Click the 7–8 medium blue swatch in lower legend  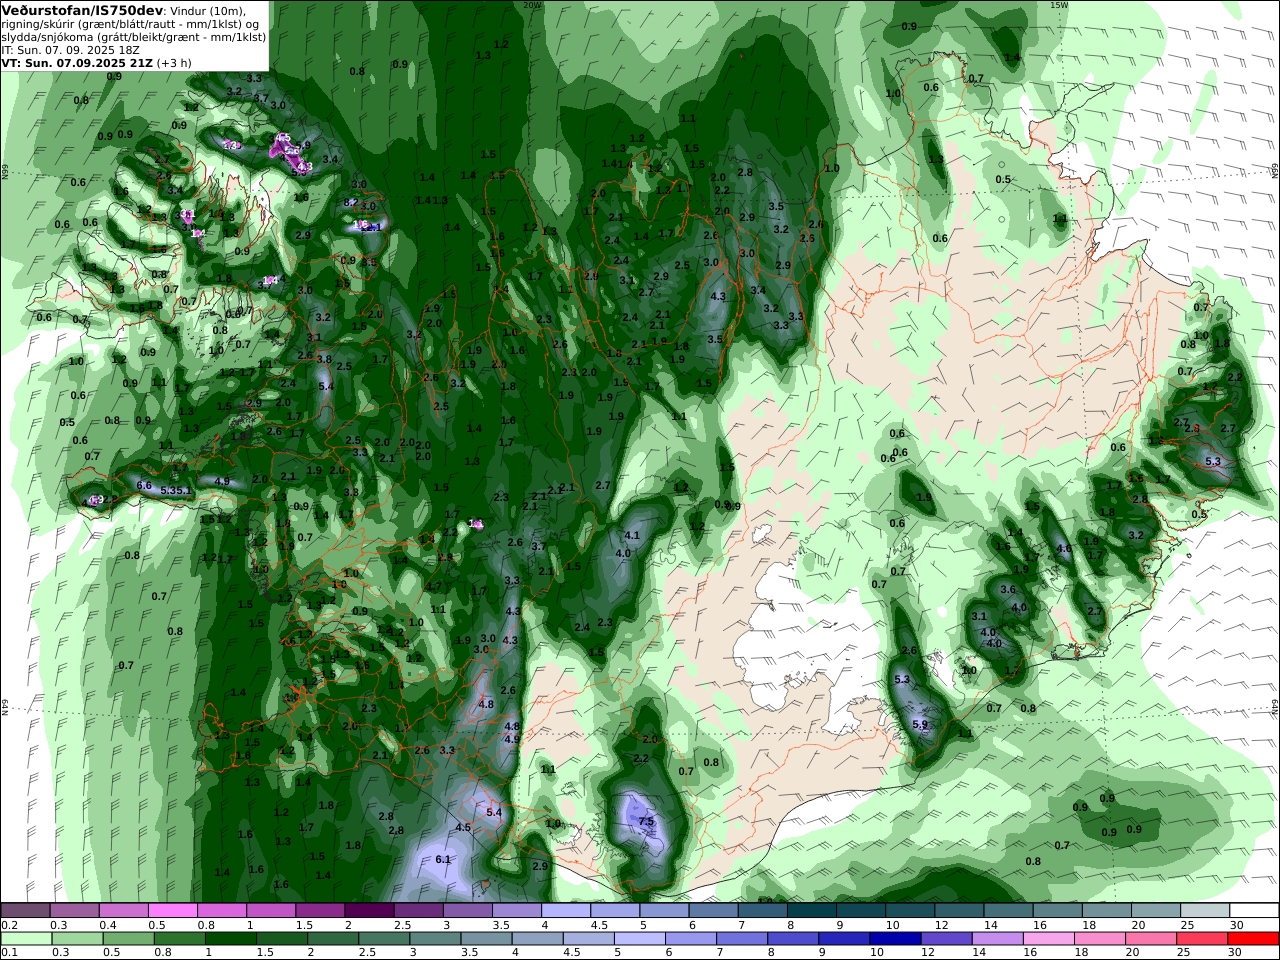pos(742,939)
